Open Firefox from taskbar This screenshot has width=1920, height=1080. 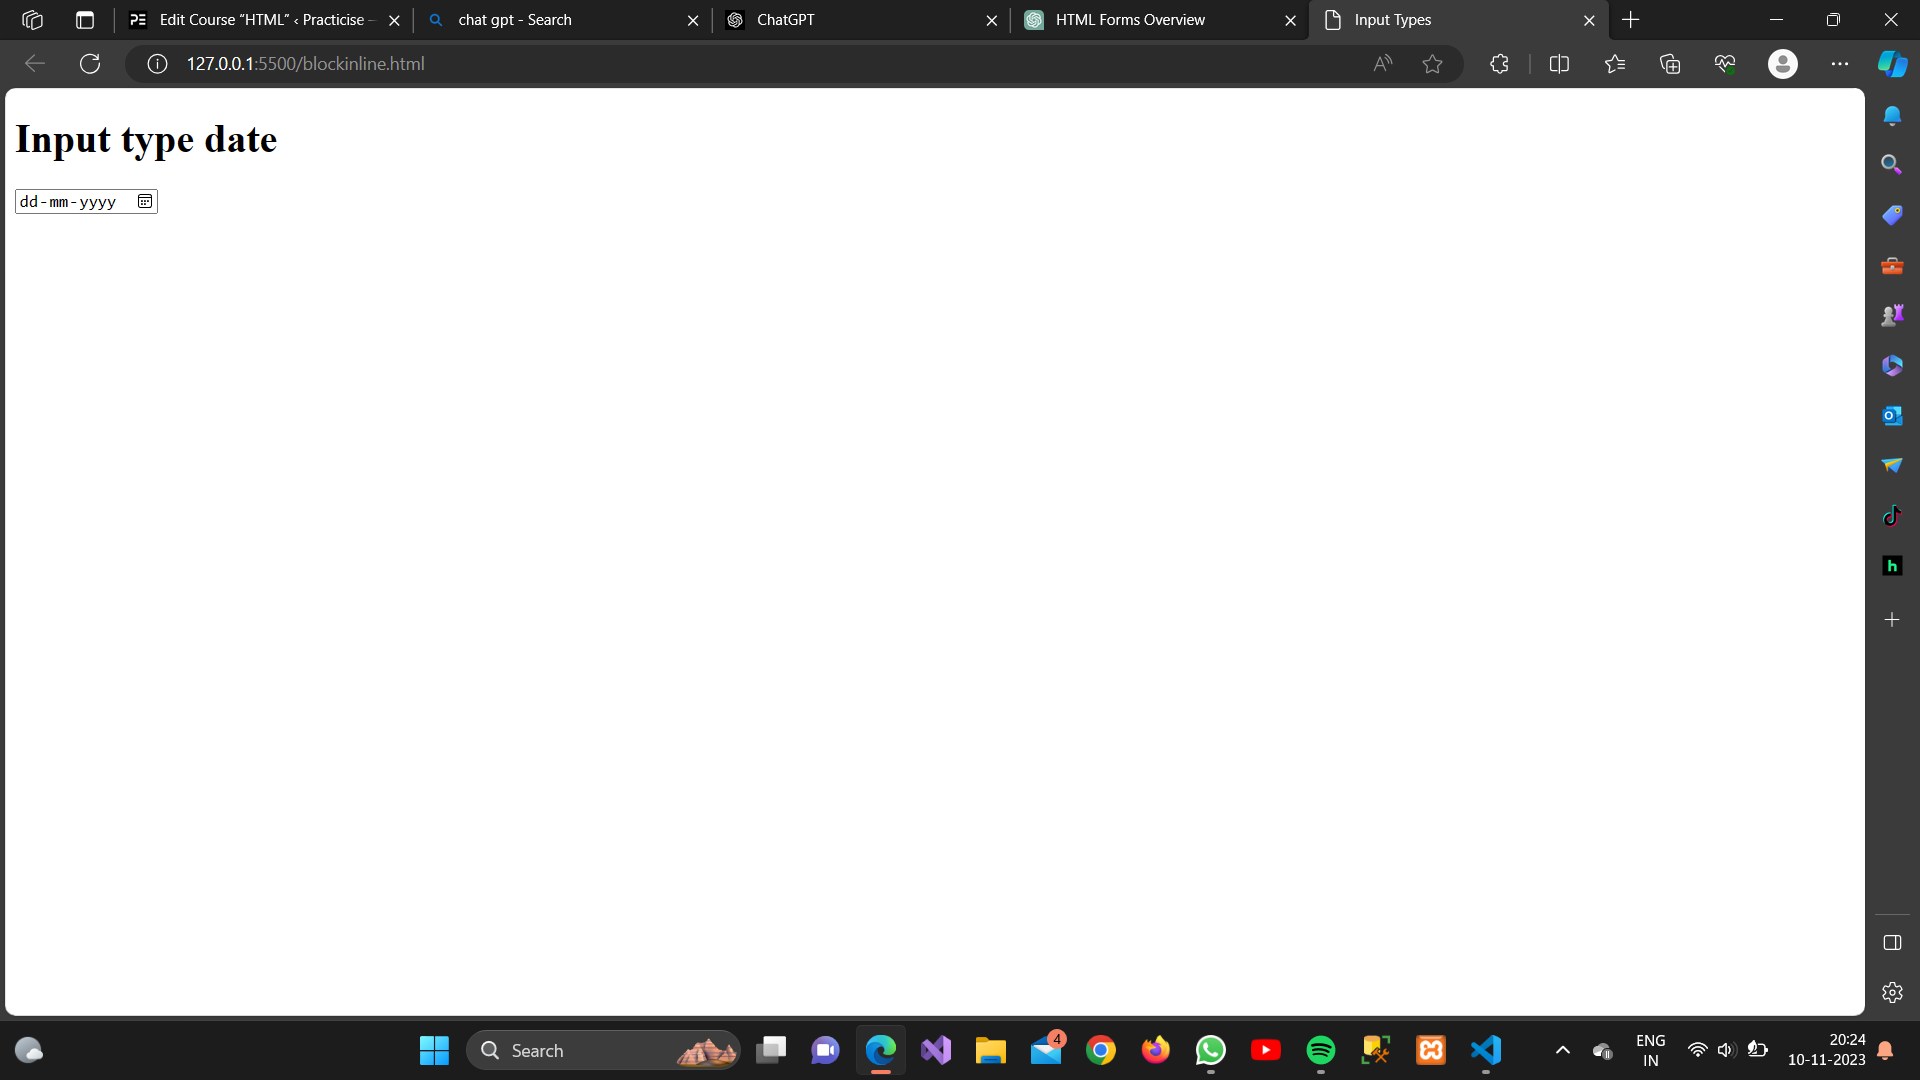[x=1156, y=1051]
